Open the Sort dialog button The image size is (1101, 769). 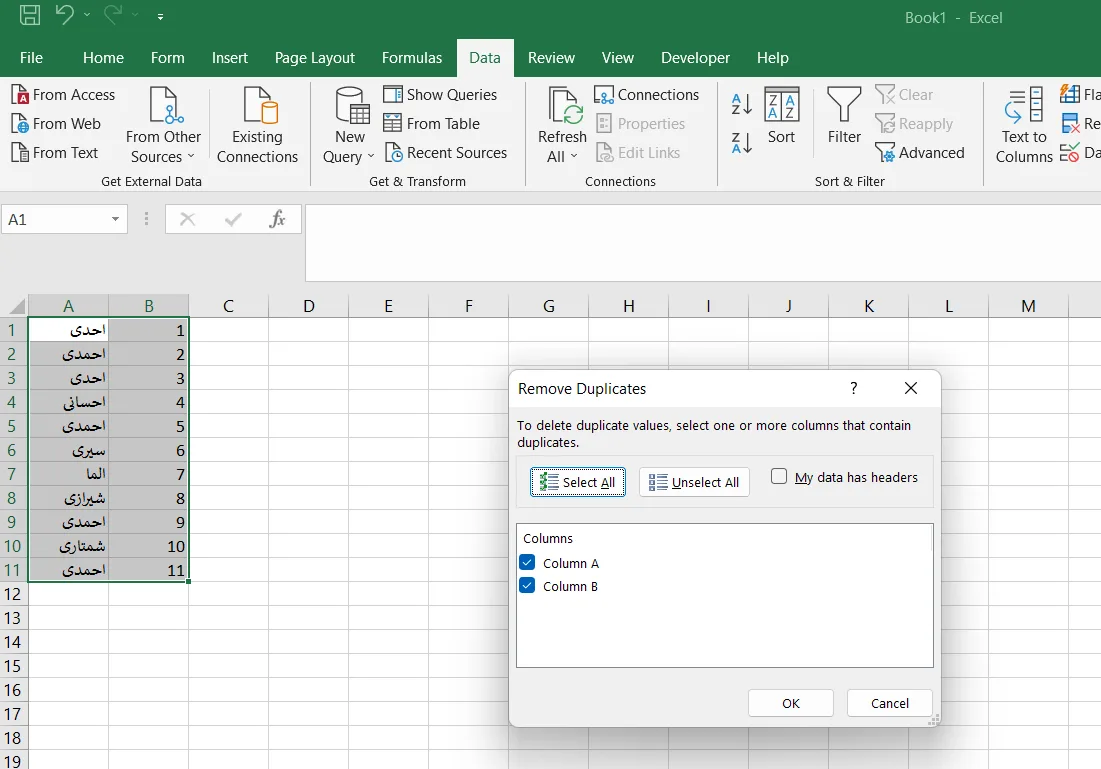click(782, 116)
